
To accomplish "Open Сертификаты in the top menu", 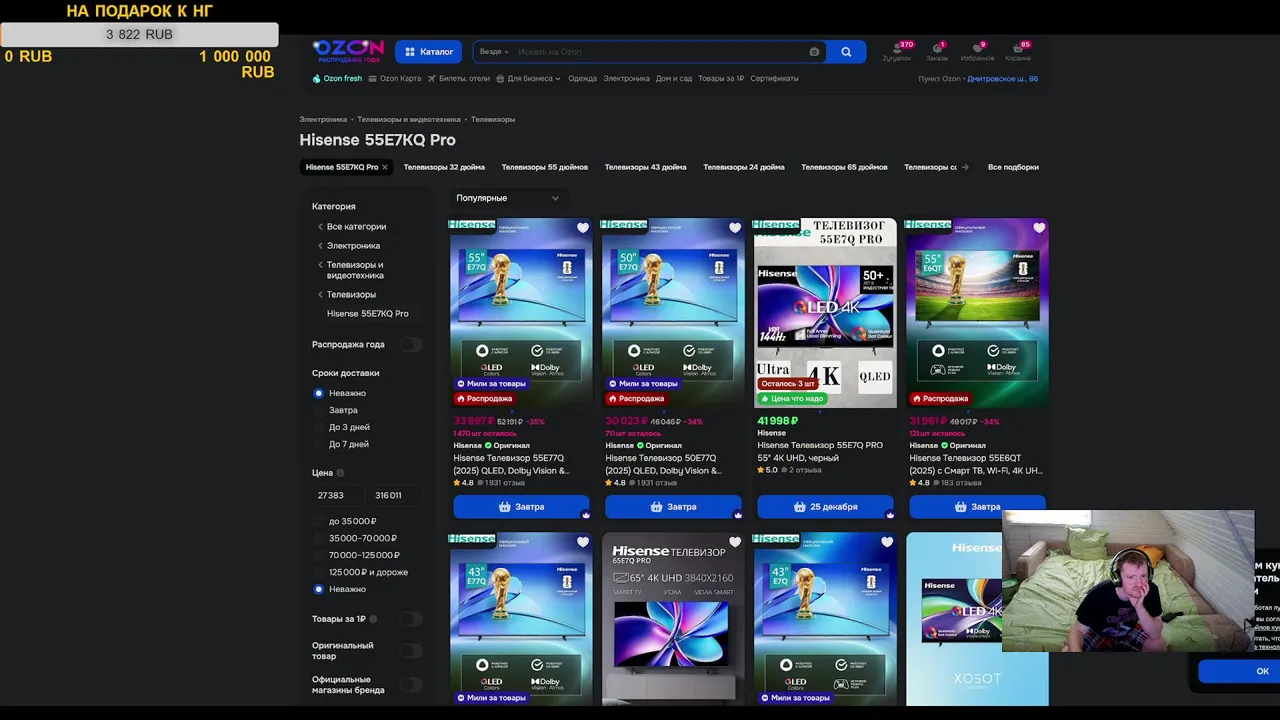I will [775, 78].
